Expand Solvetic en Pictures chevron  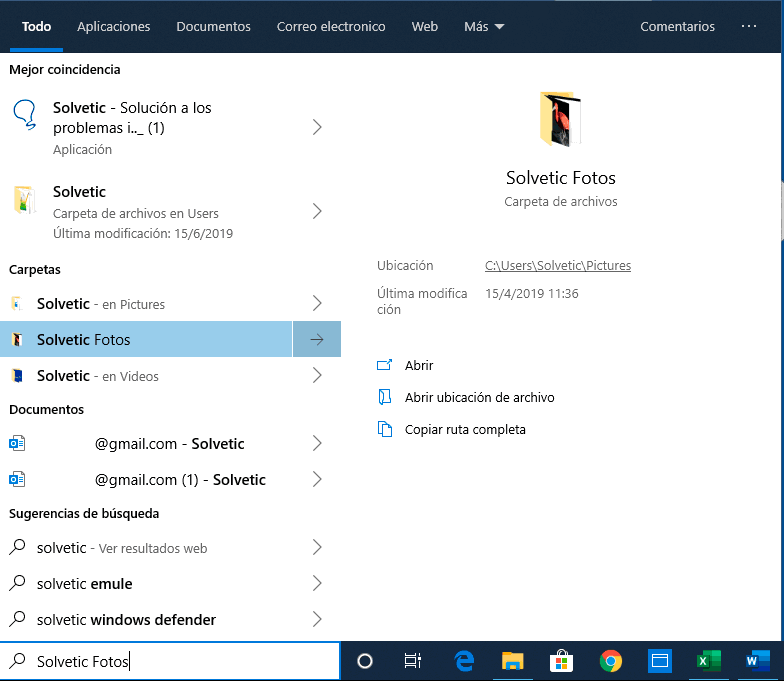point(317,303)
